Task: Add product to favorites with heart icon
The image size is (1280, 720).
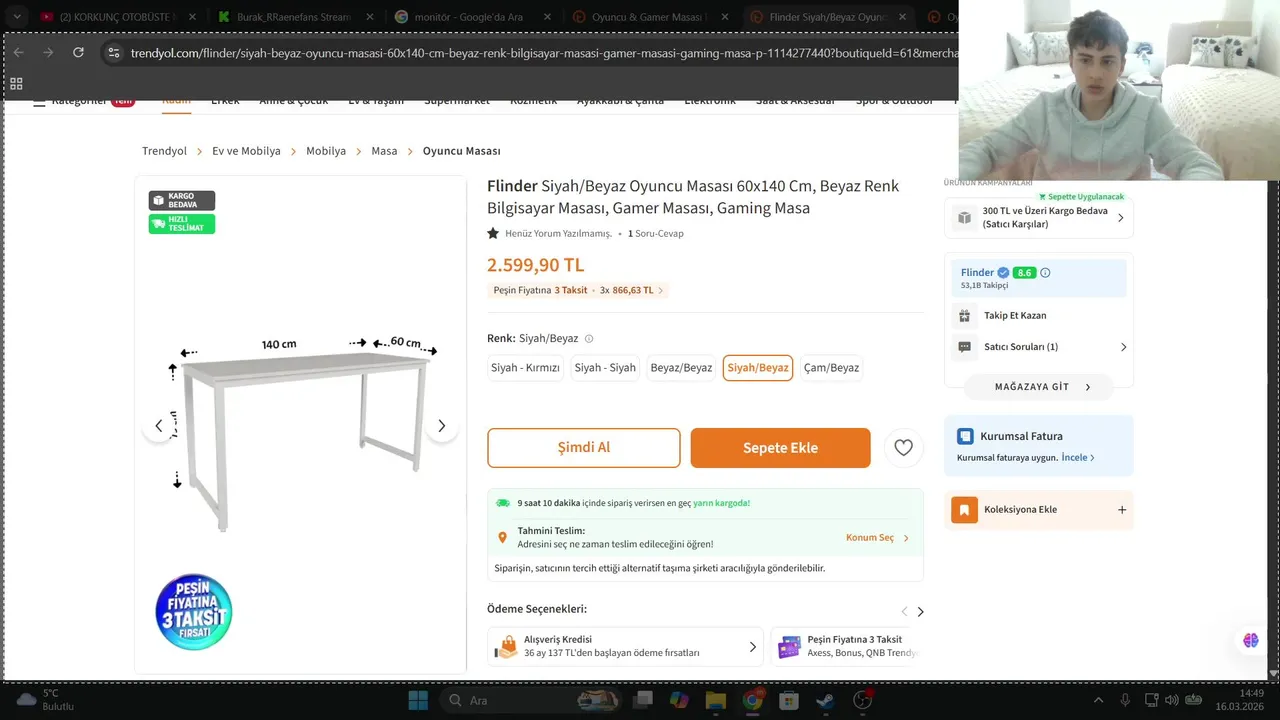Action: [903, 448]
